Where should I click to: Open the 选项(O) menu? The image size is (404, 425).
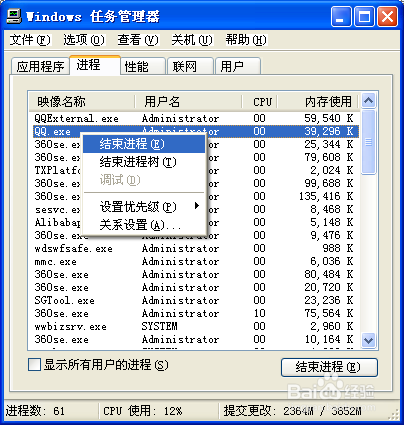84,40
